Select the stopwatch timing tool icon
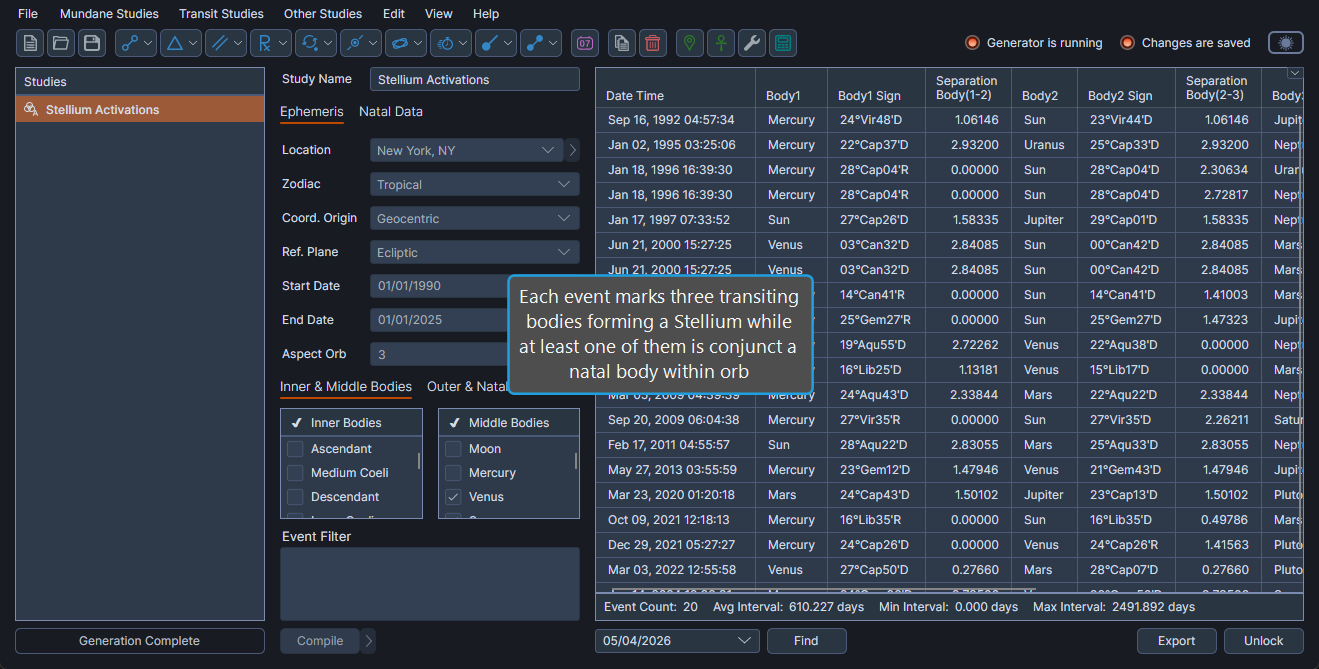 (445, 43)
